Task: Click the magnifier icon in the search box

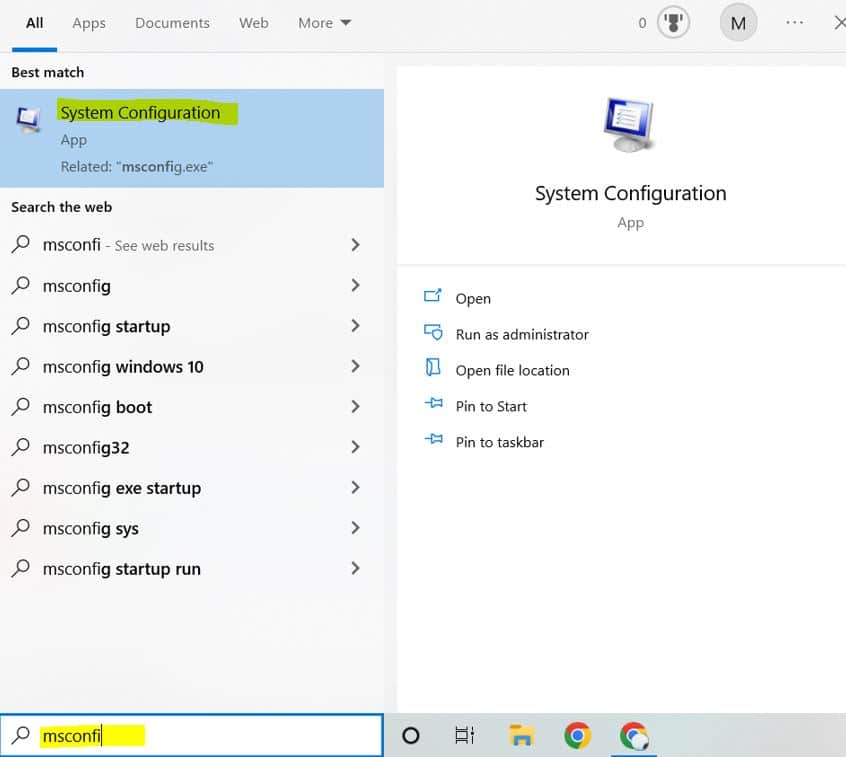Action: [x=21, y=735]
